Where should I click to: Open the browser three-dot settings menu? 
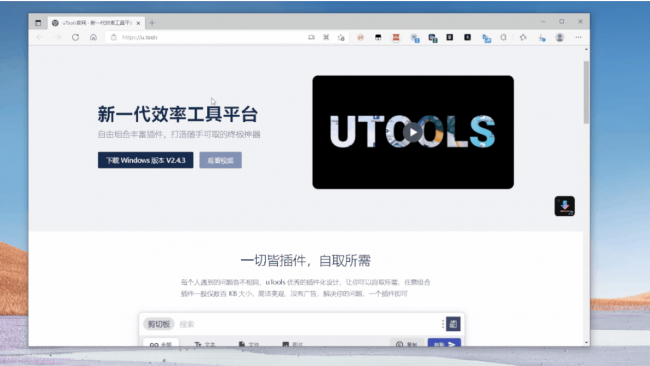tap(578, 37)
